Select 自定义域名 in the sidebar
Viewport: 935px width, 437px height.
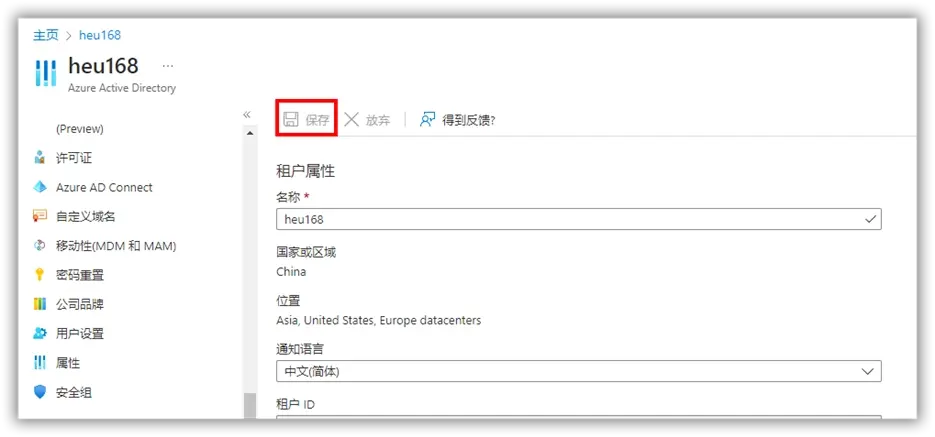[86, 216]
